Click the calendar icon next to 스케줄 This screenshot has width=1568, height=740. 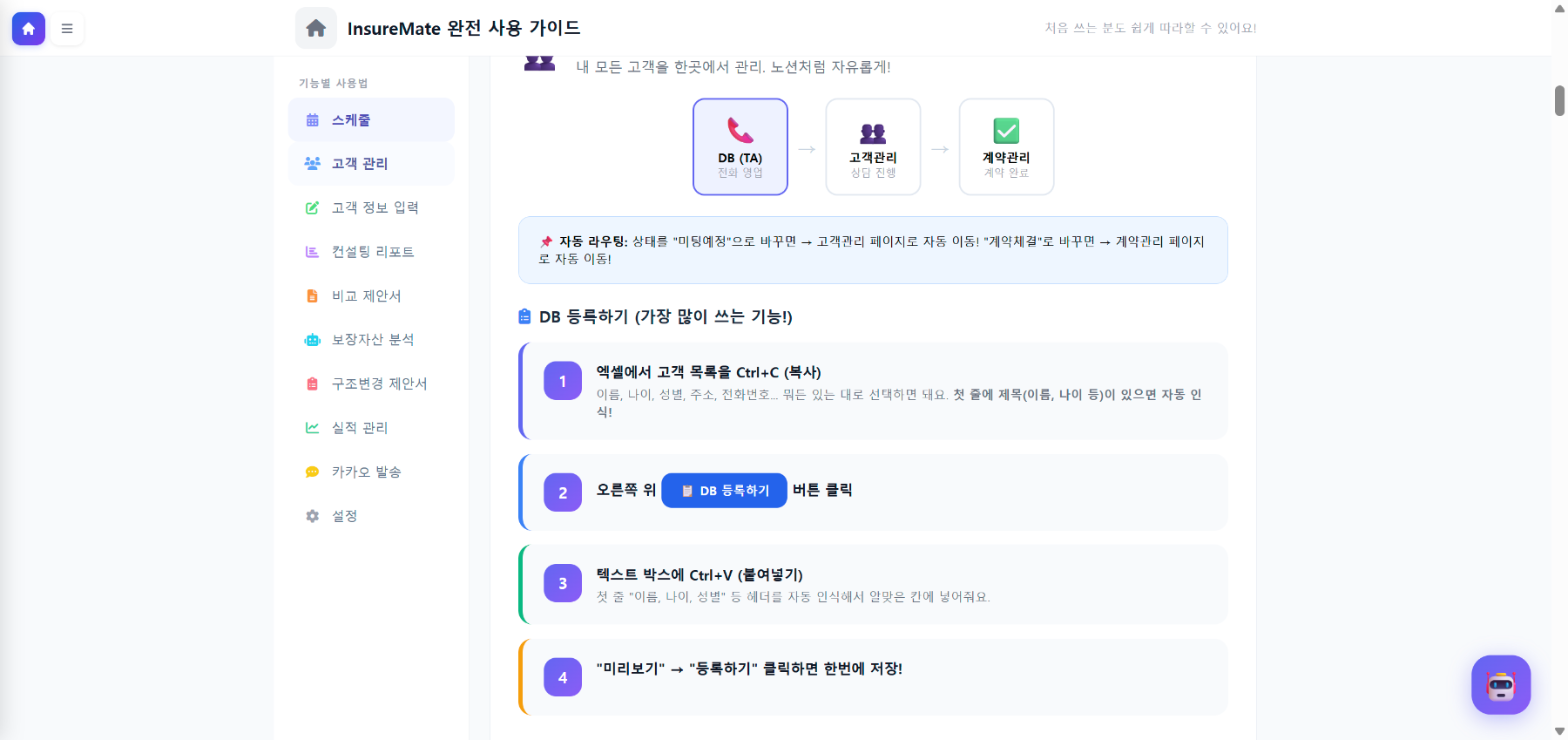(312, 120)
